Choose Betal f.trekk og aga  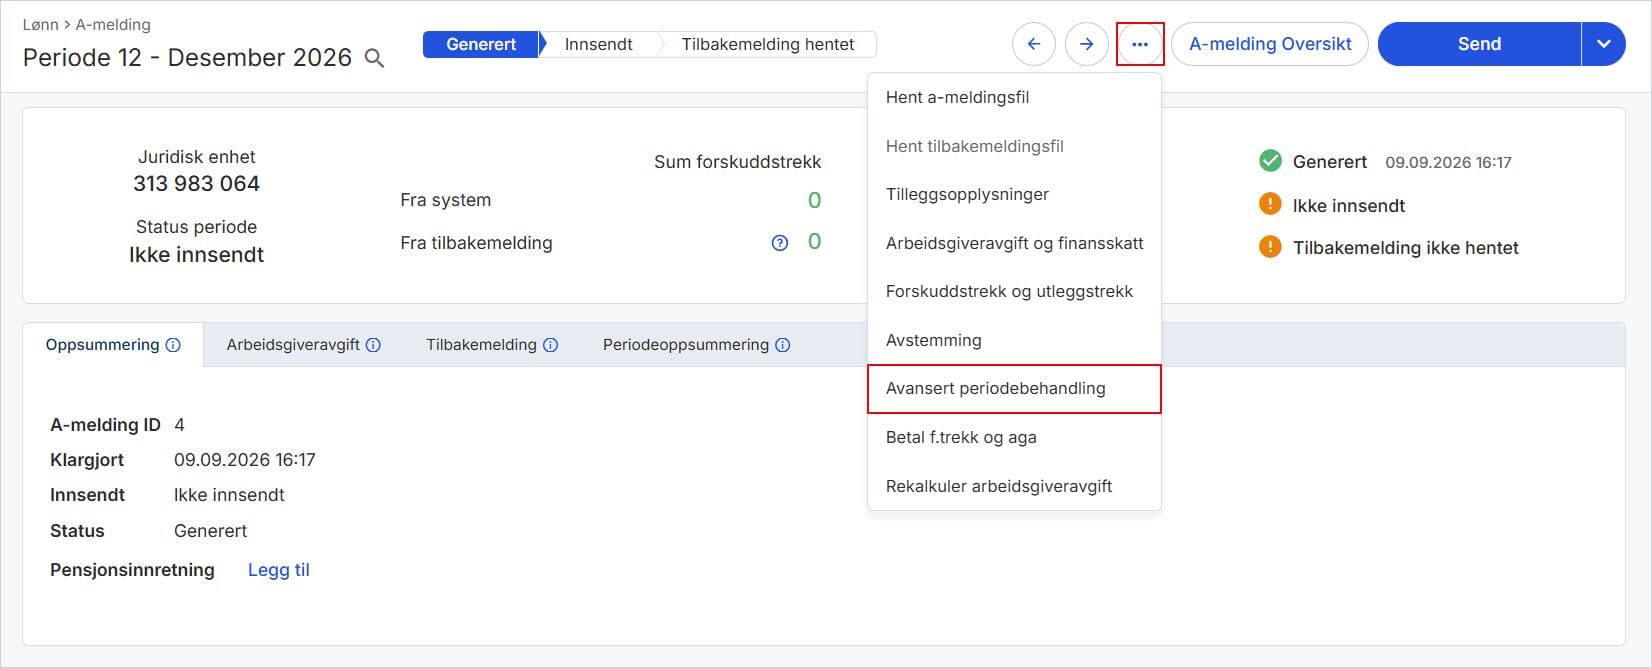coord(1014,437)
